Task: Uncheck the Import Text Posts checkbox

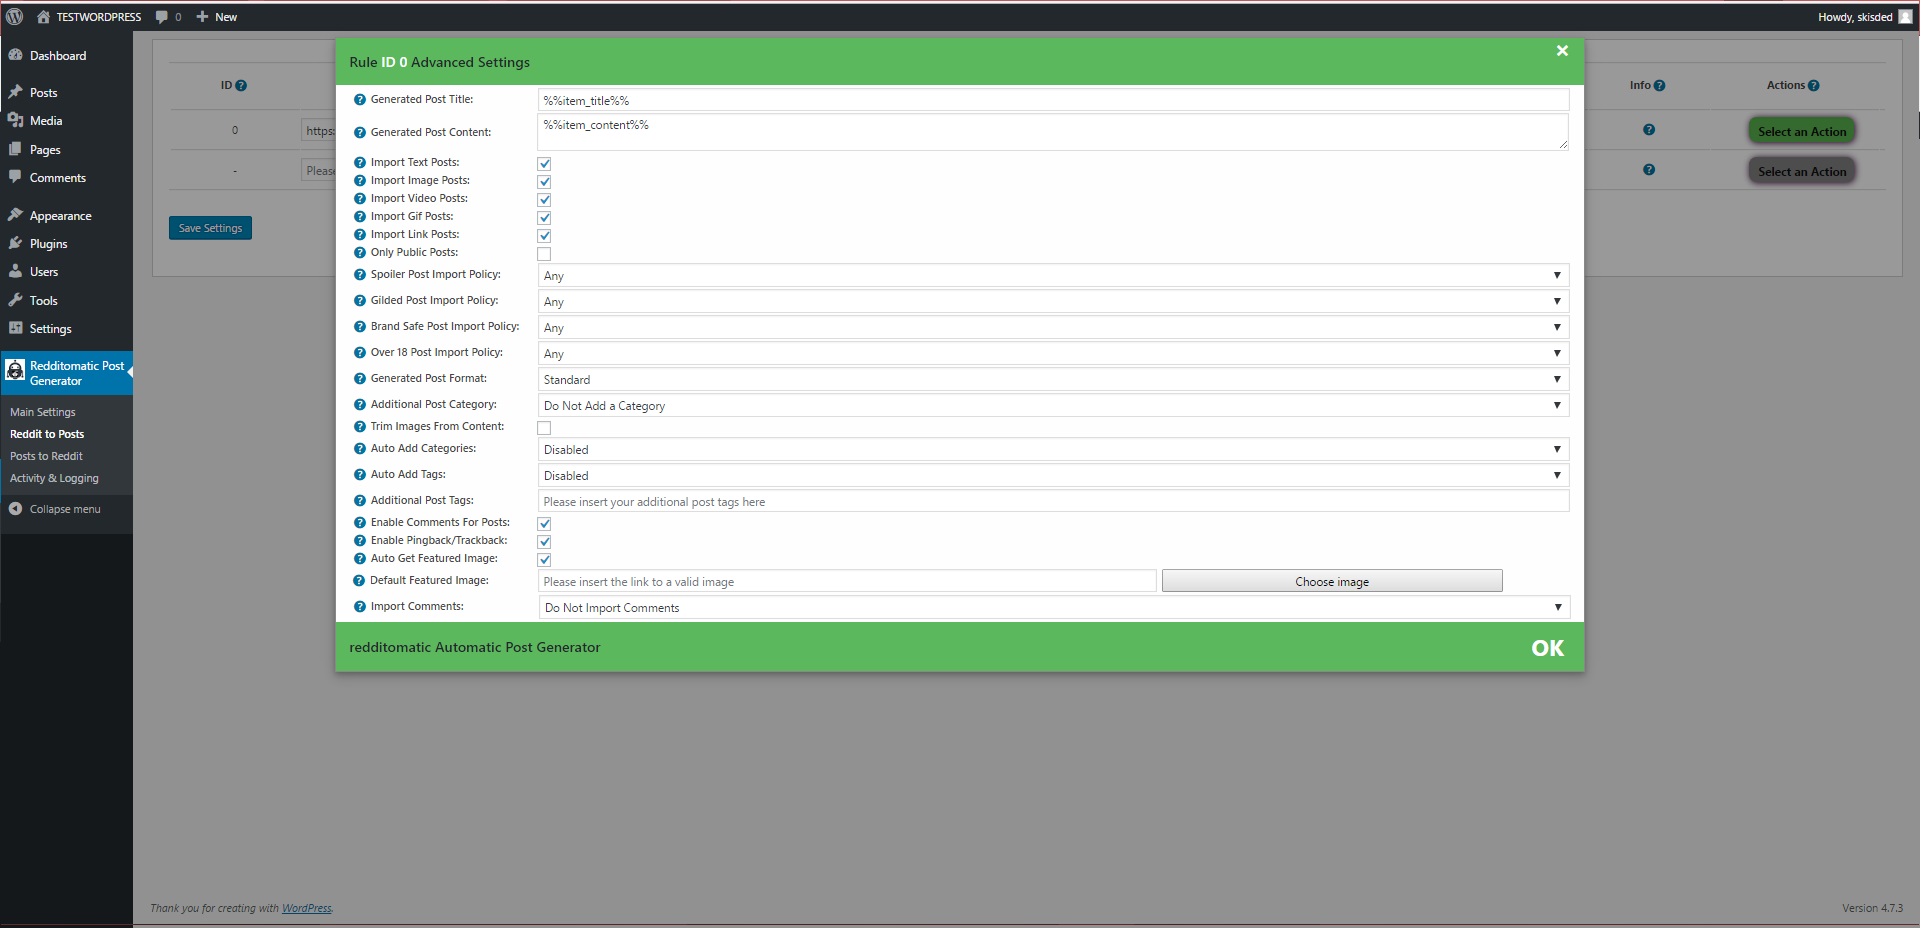Action: click(545, 164)
